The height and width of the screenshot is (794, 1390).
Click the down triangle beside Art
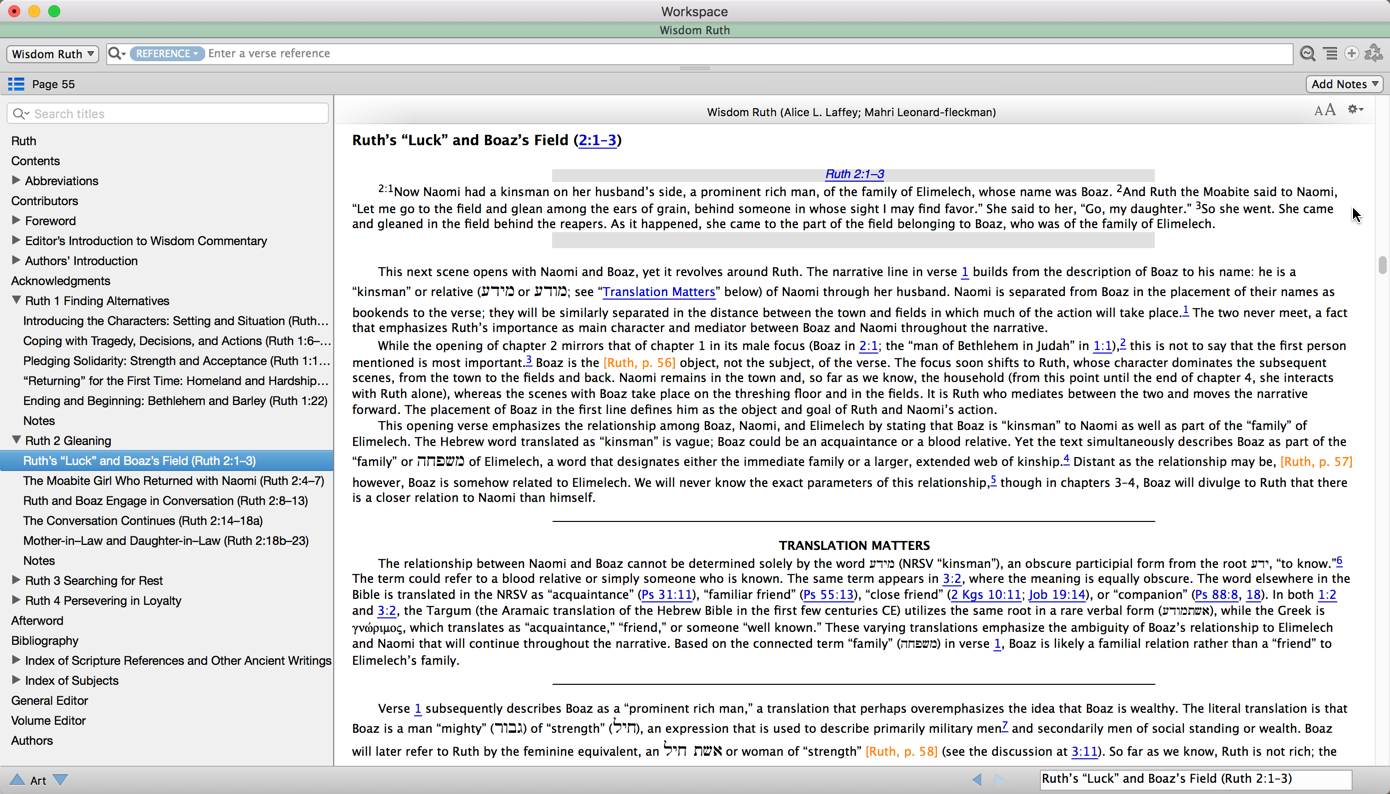coord(61,780)
